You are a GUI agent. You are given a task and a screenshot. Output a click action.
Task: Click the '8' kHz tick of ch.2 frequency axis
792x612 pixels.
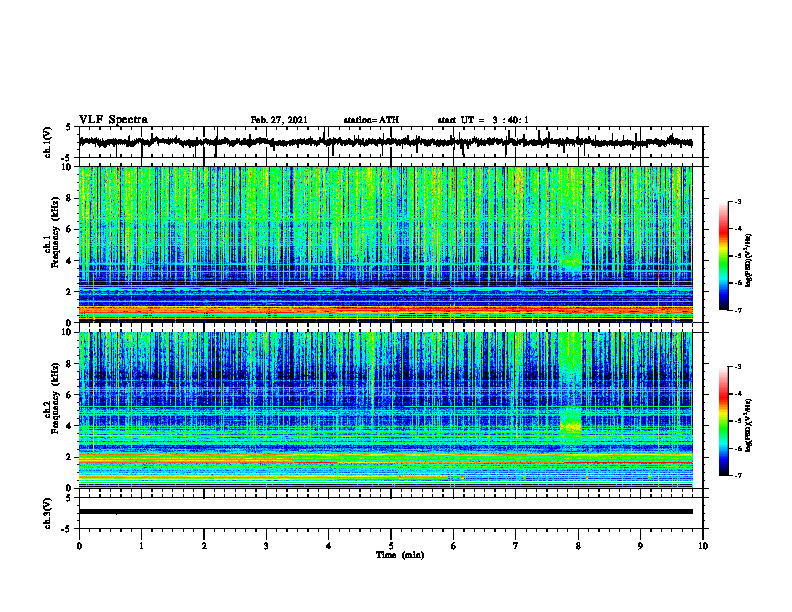pyautogui.click(x=71, y=364)
